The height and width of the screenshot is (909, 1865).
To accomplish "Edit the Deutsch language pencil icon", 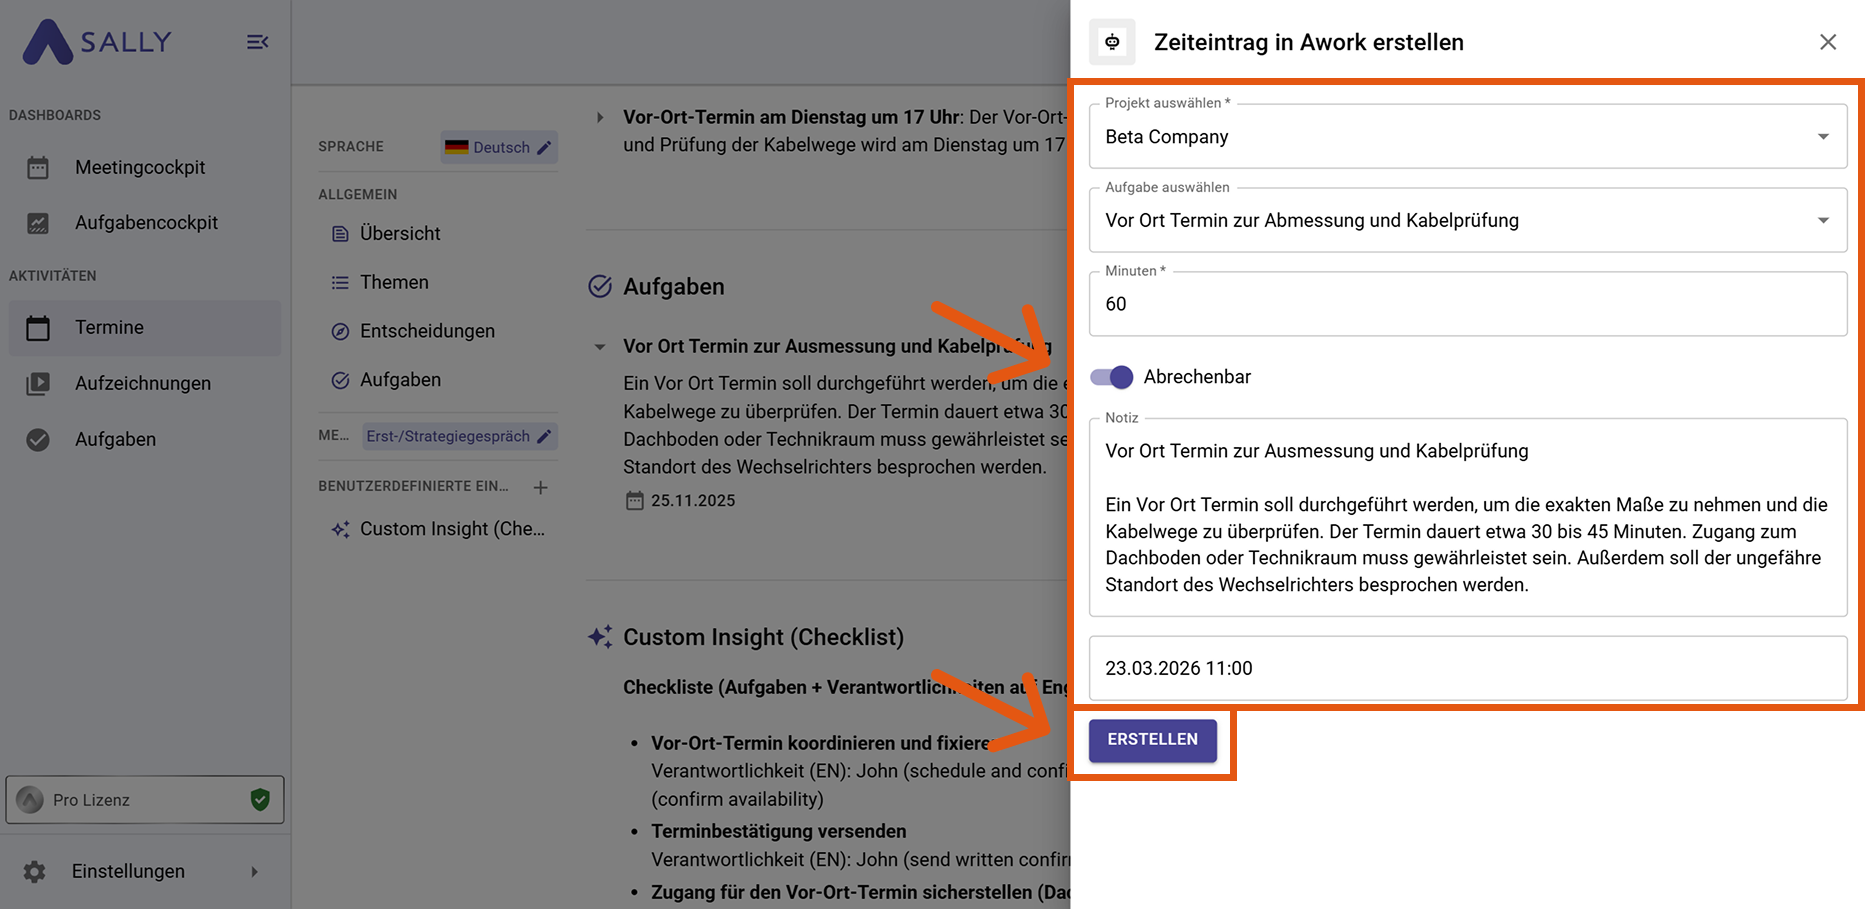I will pos(544,148).
